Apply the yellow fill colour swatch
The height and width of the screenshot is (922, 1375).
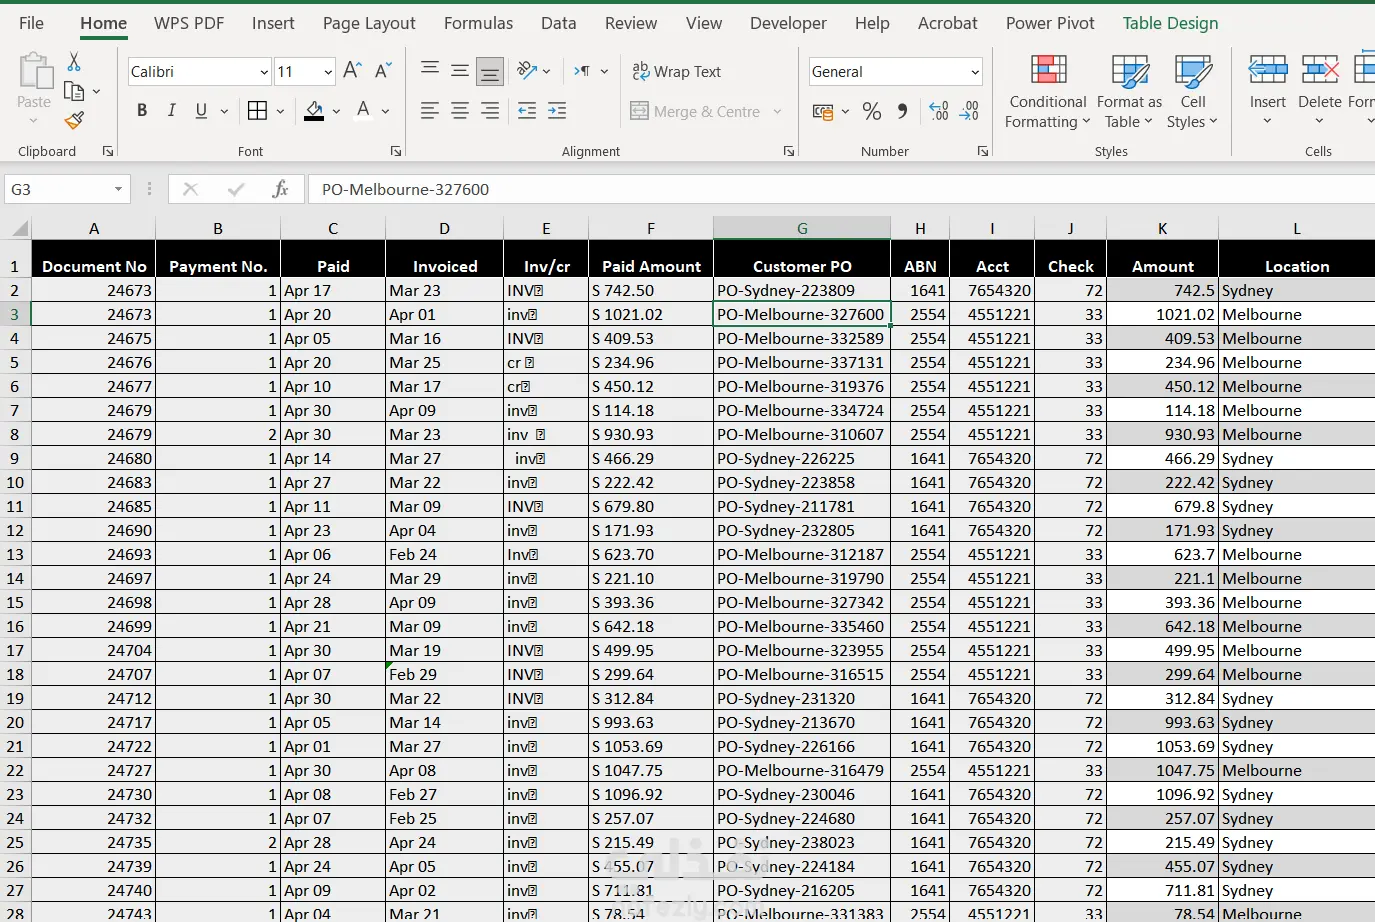click(314, 111)
